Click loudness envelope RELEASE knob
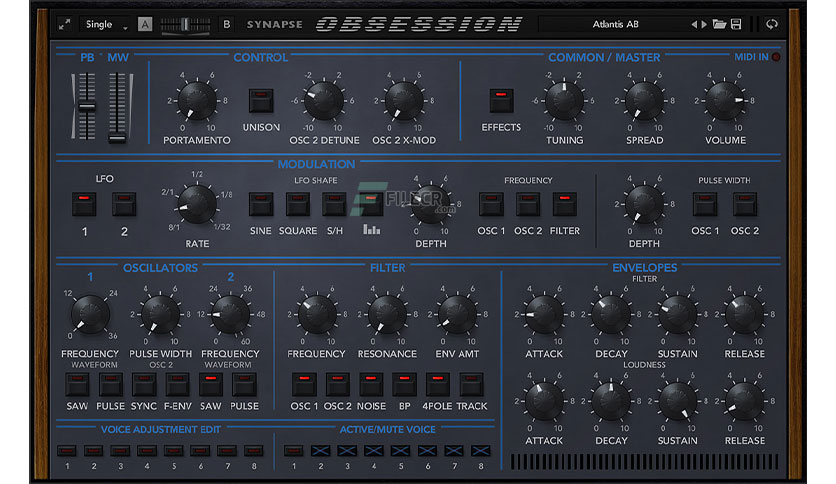The image size is (836, 484). point(744,401)
